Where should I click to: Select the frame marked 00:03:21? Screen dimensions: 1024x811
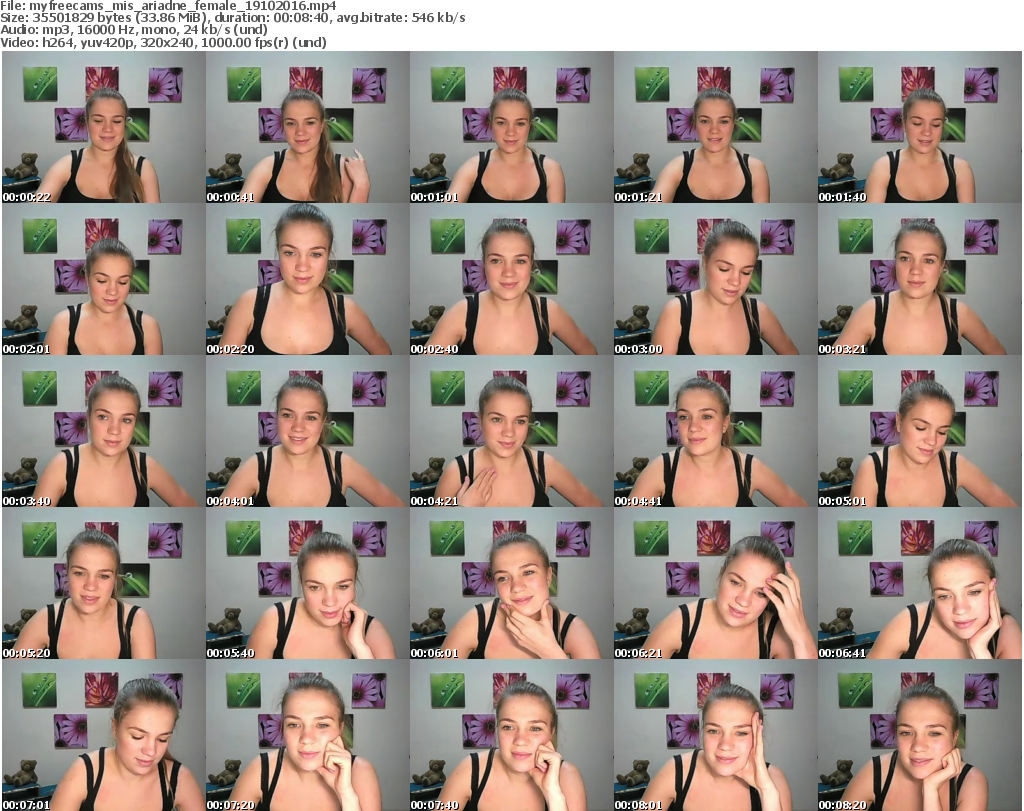click(918, 280)
